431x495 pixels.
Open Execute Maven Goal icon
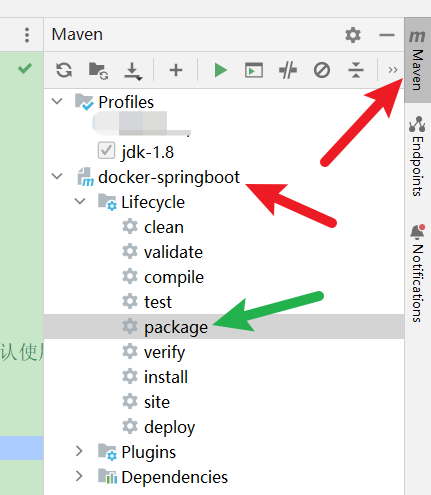tap(254, 70)
